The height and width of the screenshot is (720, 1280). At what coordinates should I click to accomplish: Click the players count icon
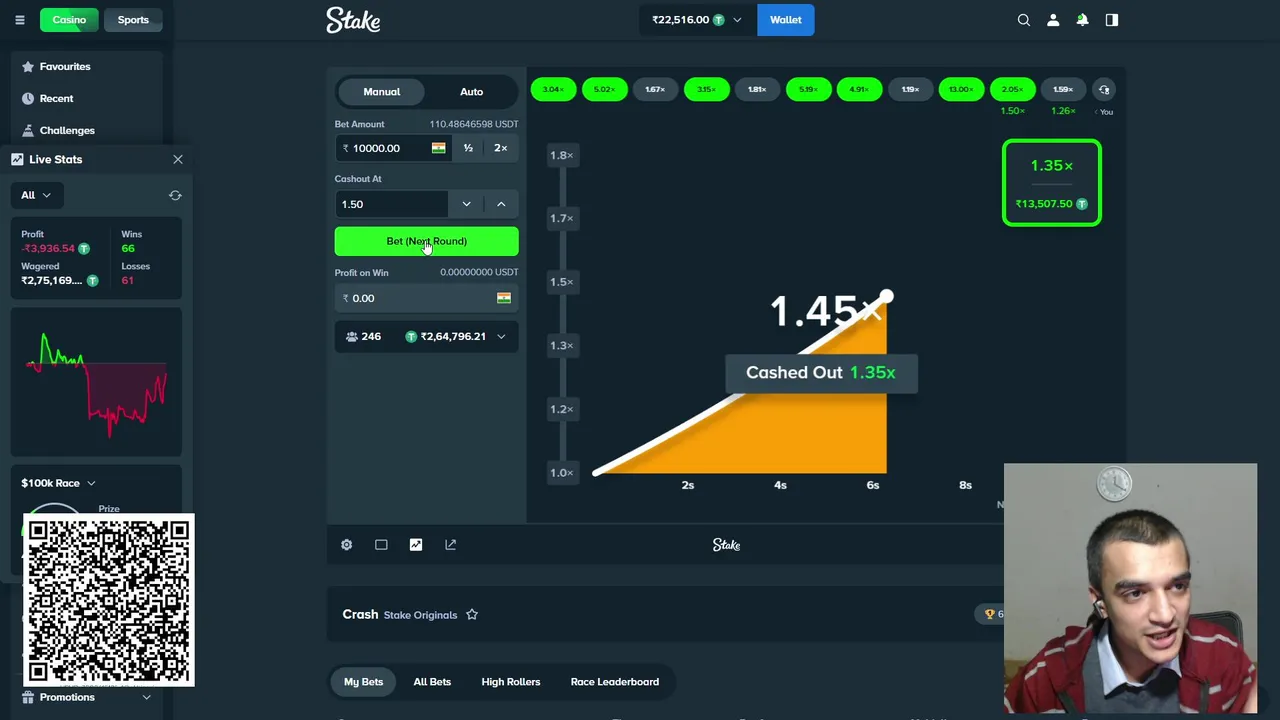352,337
